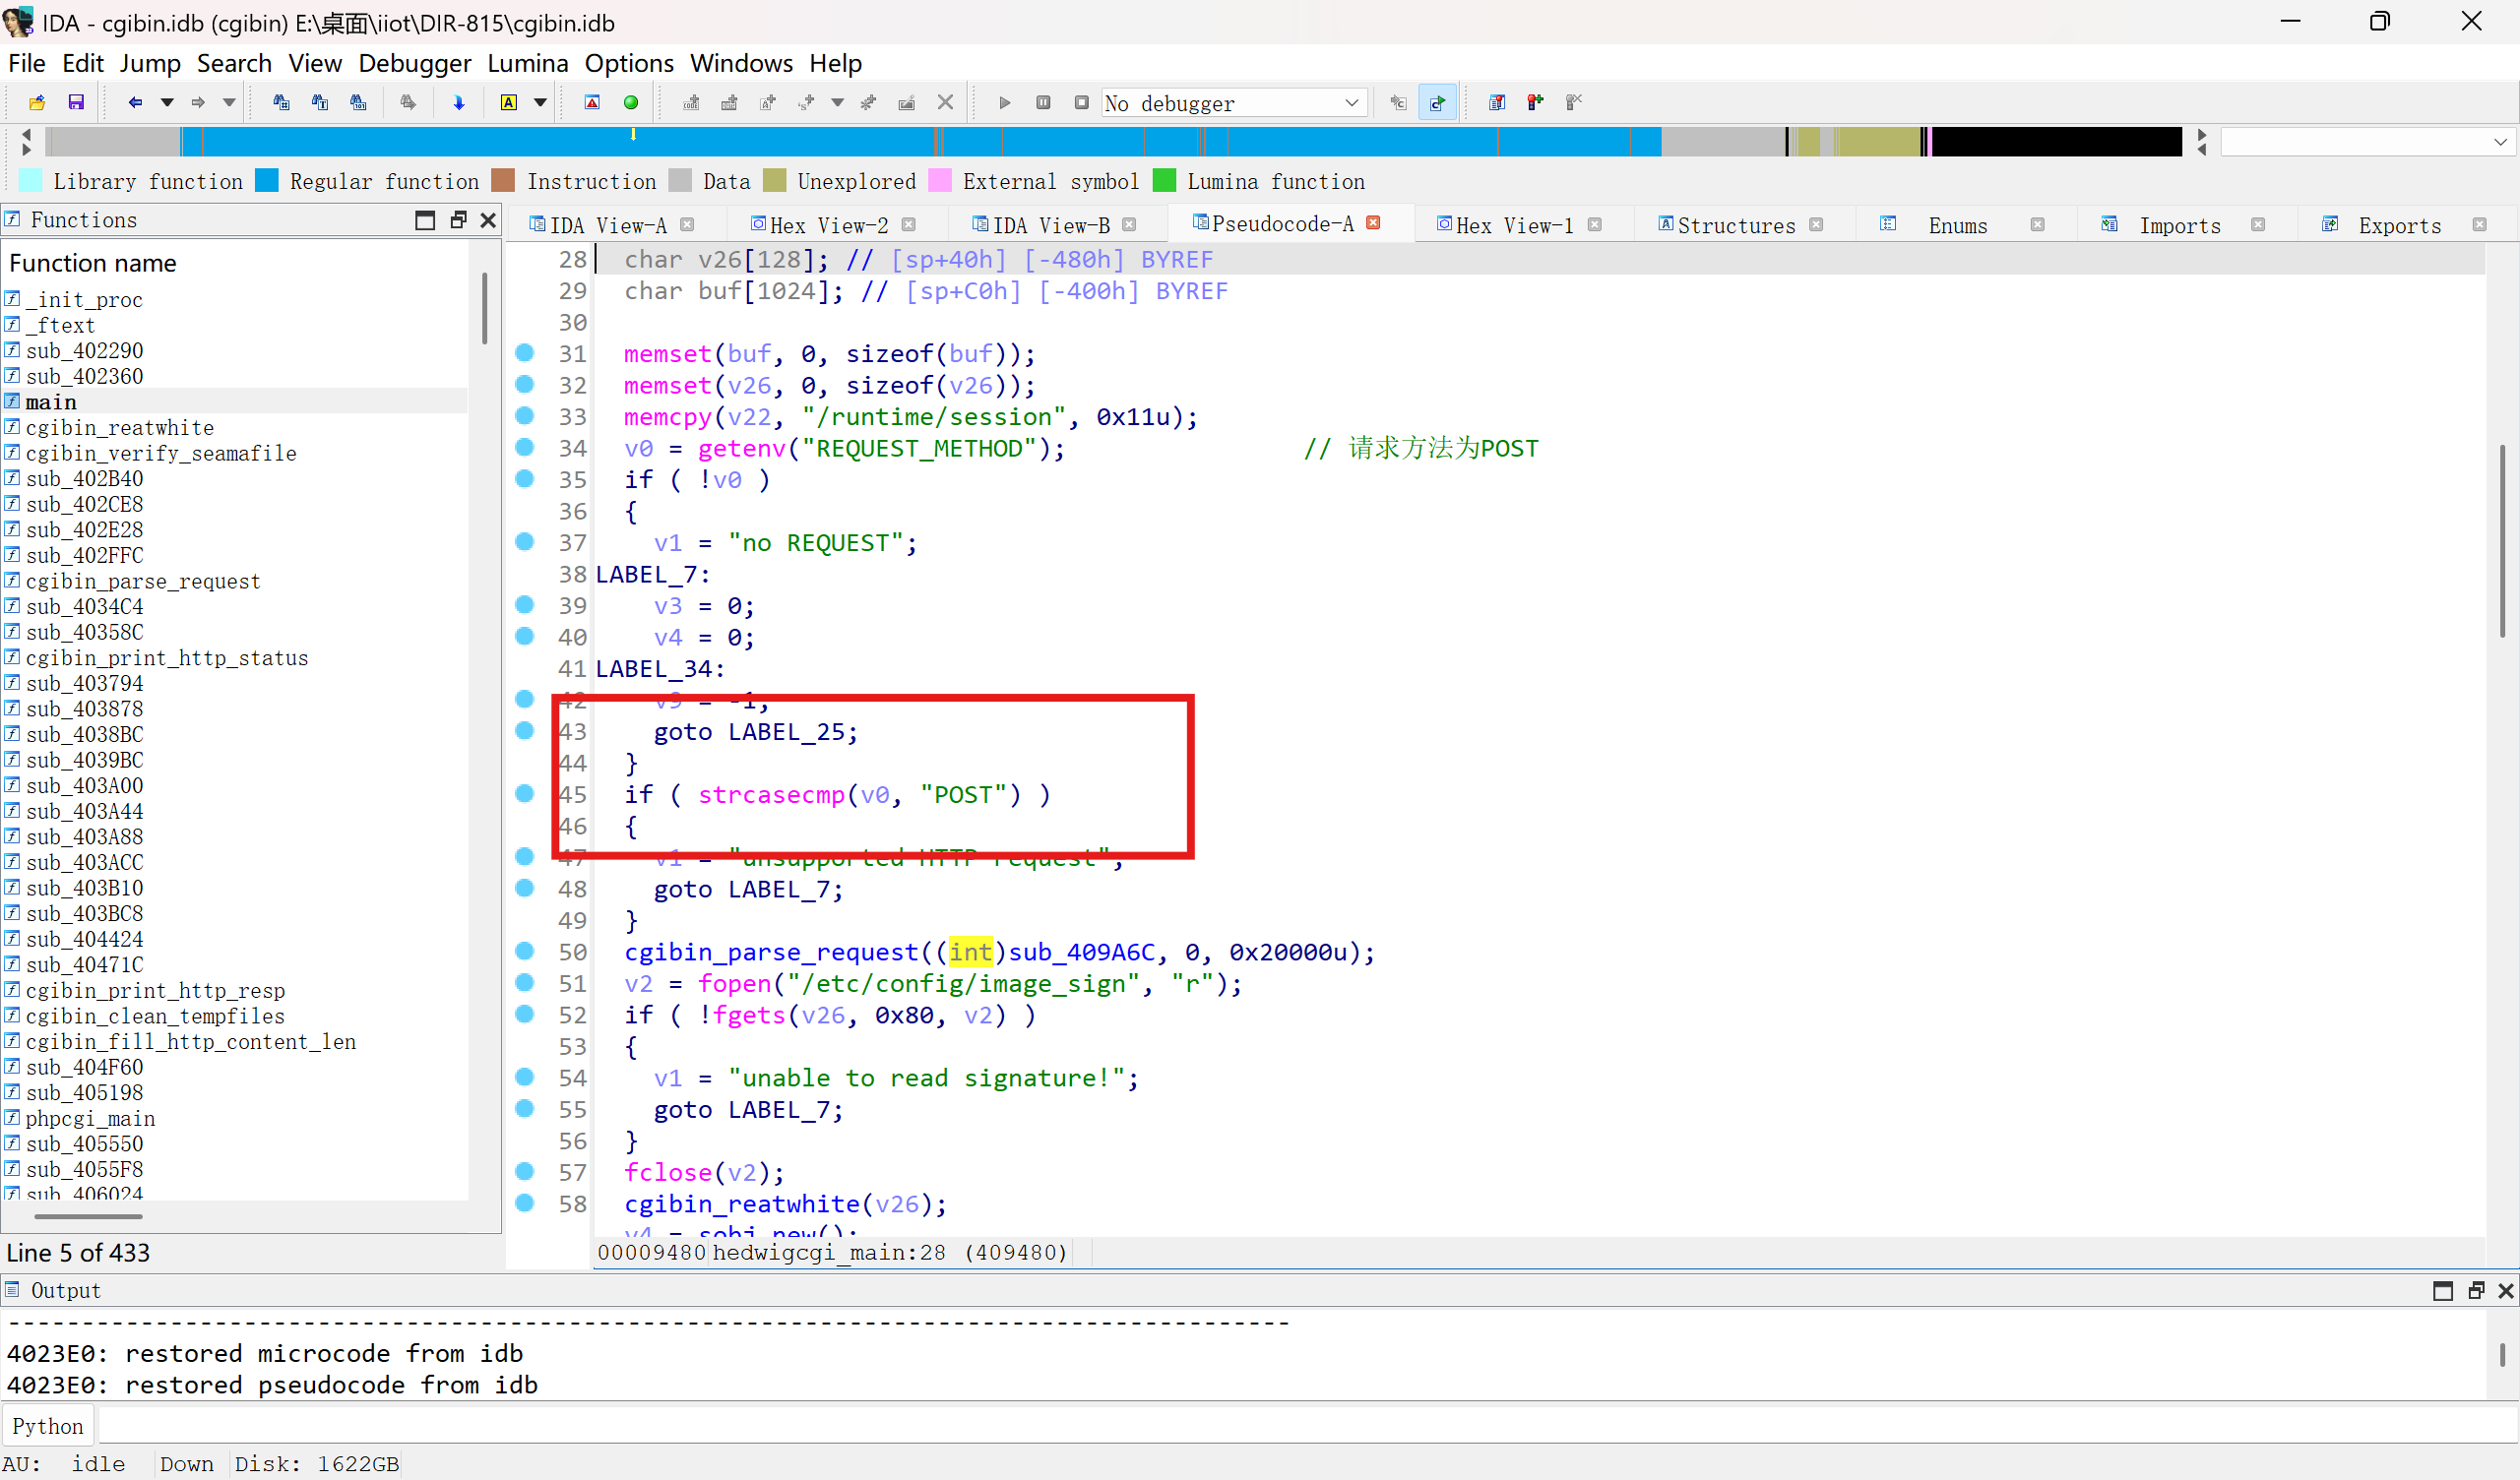Open the forward-history dropdown arrow
This screenshot has height=1480, width=2520.
229,102
